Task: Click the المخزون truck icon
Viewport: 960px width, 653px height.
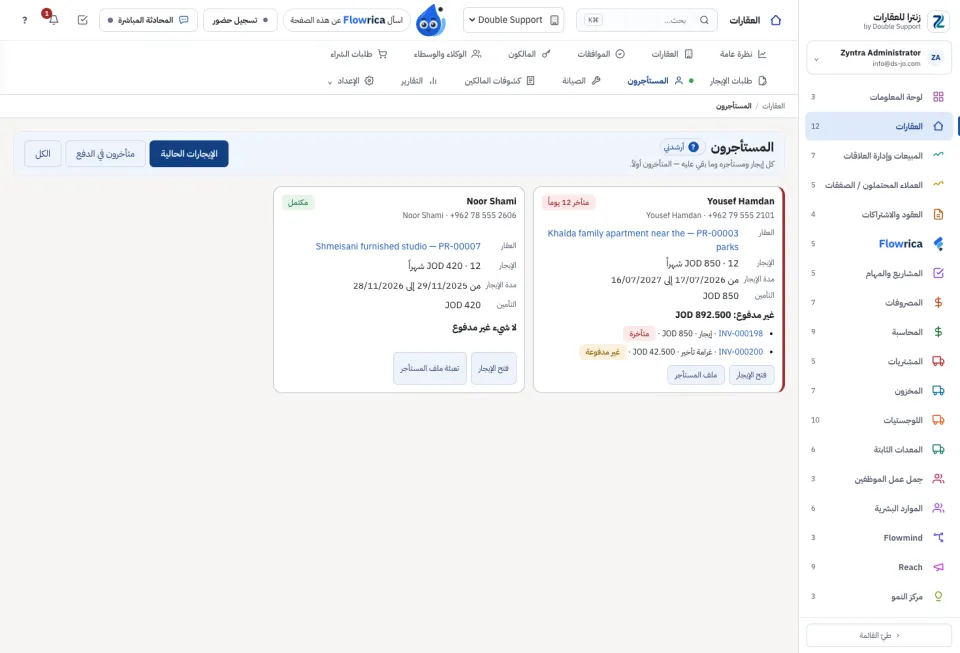Action: [938, 390]
